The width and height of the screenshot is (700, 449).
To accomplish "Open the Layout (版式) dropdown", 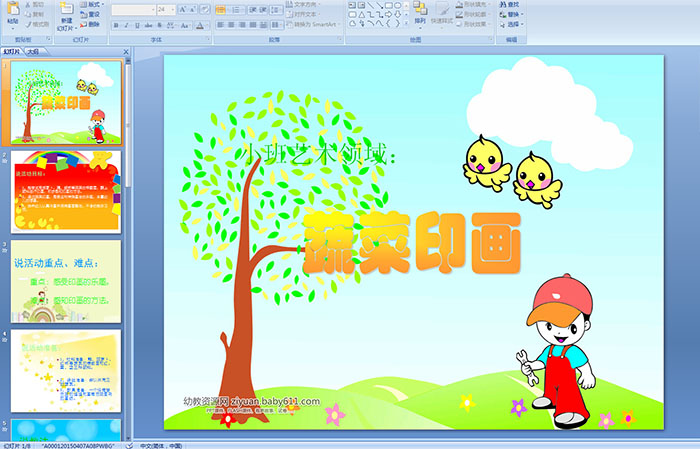I will tap(92, 4).
